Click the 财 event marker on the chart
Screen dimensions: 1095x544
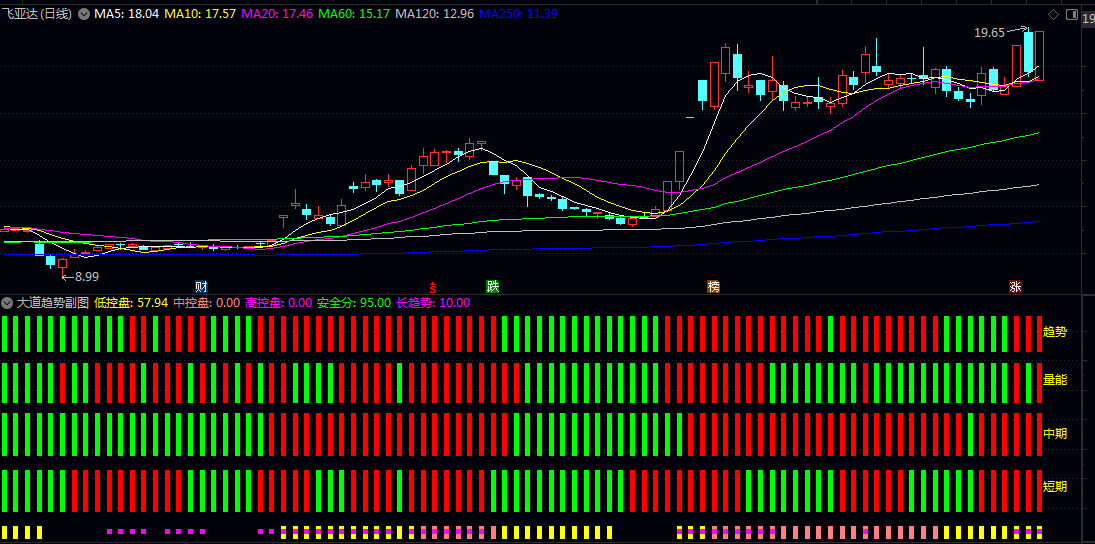coord(201,286)
